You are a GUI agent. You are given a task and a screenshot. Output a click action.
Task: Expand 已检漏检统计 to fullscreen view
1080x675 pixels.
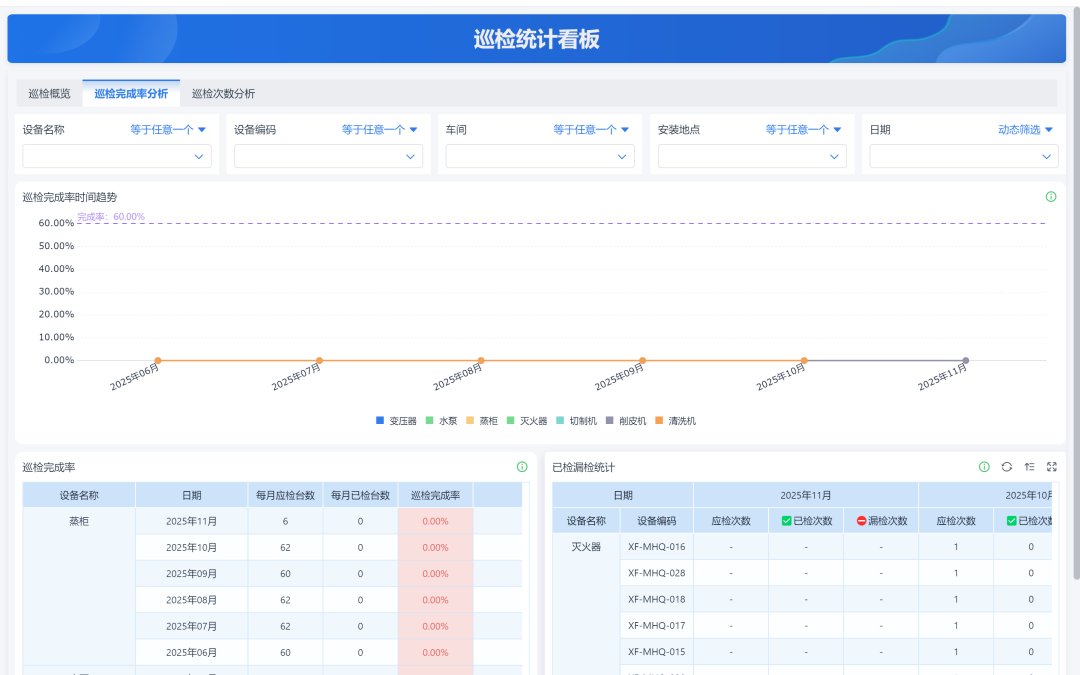tap(1052, 467)
